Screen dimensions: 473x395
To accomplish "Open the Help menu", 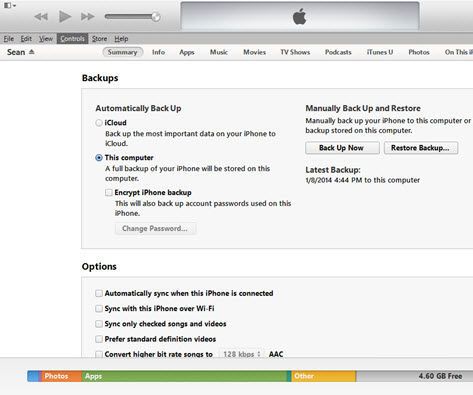I will (x=121, y=39).
